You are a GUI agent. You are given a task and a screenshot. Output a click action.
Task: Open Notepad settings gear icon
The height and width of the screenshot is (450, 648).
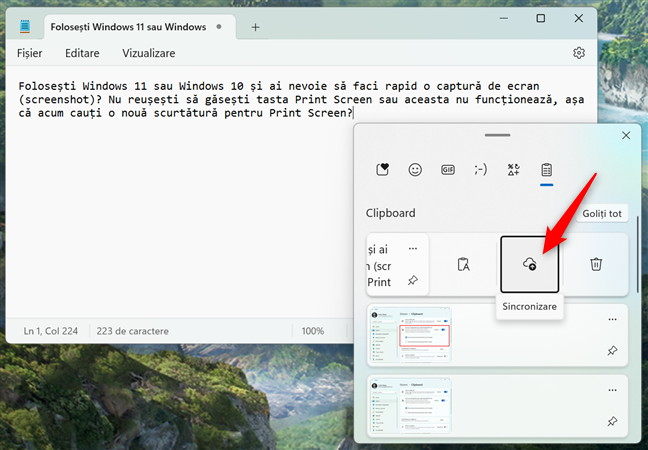pyautogui.click(x=579, y=53)
